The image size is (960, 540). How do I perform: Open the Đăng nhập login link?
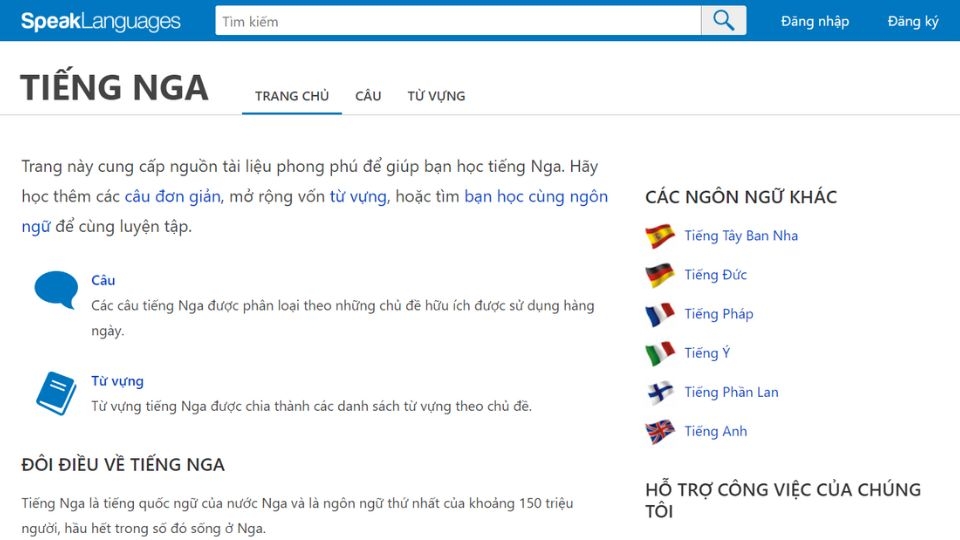815,21
